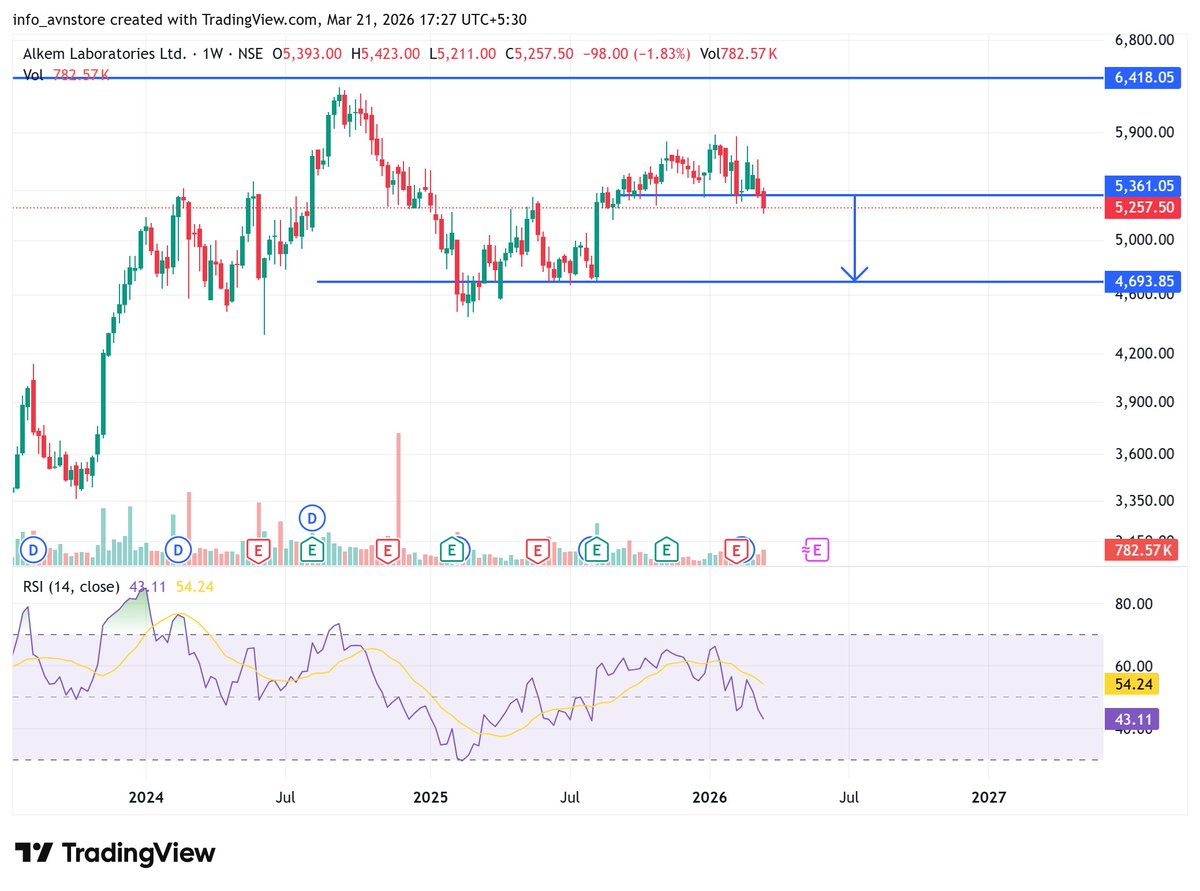The image size is (1200, 891).
Task: Open the red earnings E marker in late 2024
Action: 387,549
